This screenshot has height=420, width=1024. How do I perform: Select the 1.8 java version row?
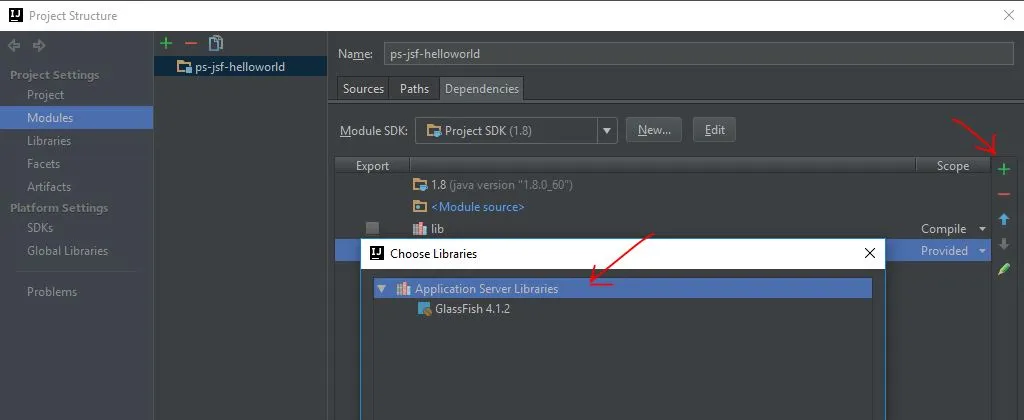663,185
